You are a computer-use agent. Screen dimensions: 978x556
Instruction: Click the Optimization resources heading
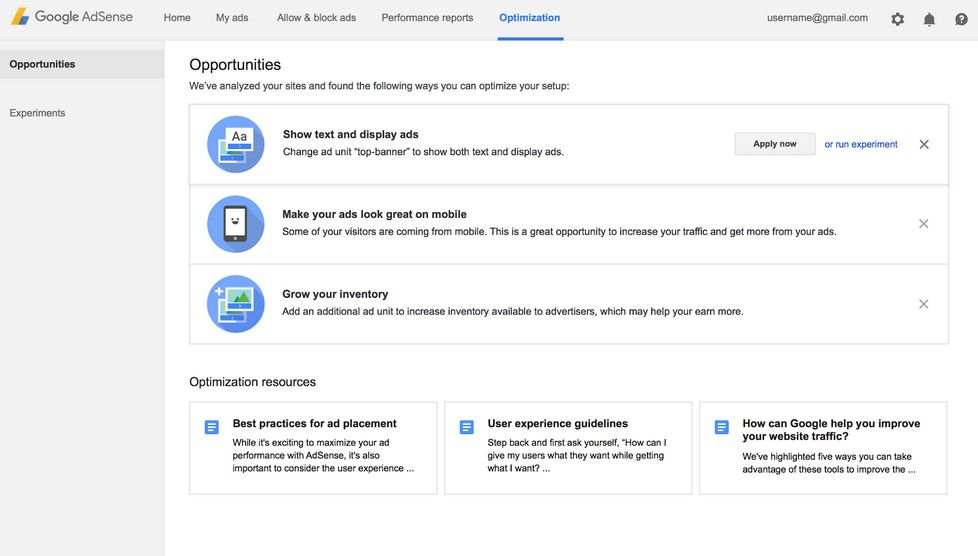[253, 382]
